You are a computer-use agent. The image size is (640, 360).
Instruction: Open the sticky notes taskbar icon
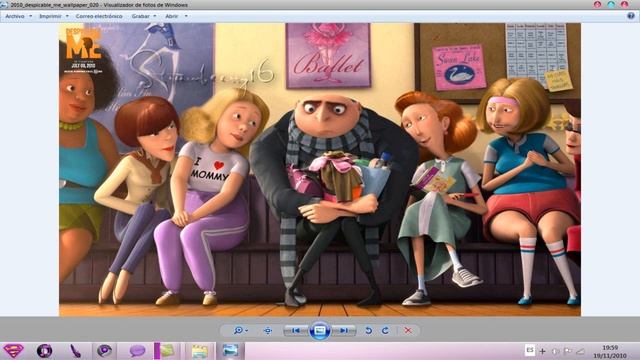coord(167,351)
